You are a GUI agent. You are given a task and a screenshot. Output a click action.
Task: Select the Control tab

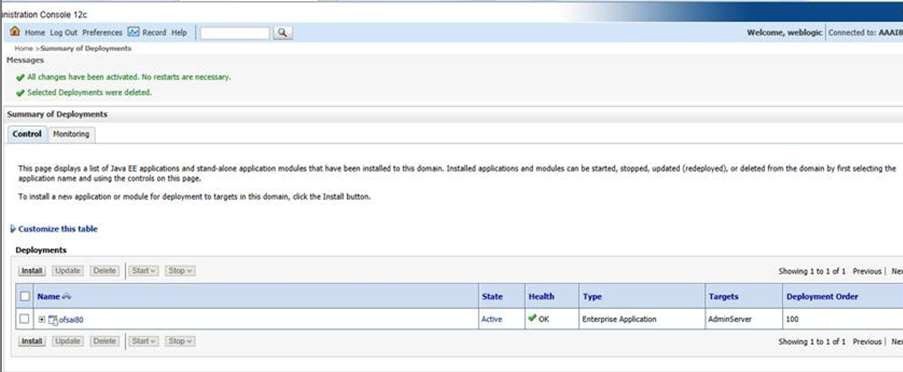point(27,134)
